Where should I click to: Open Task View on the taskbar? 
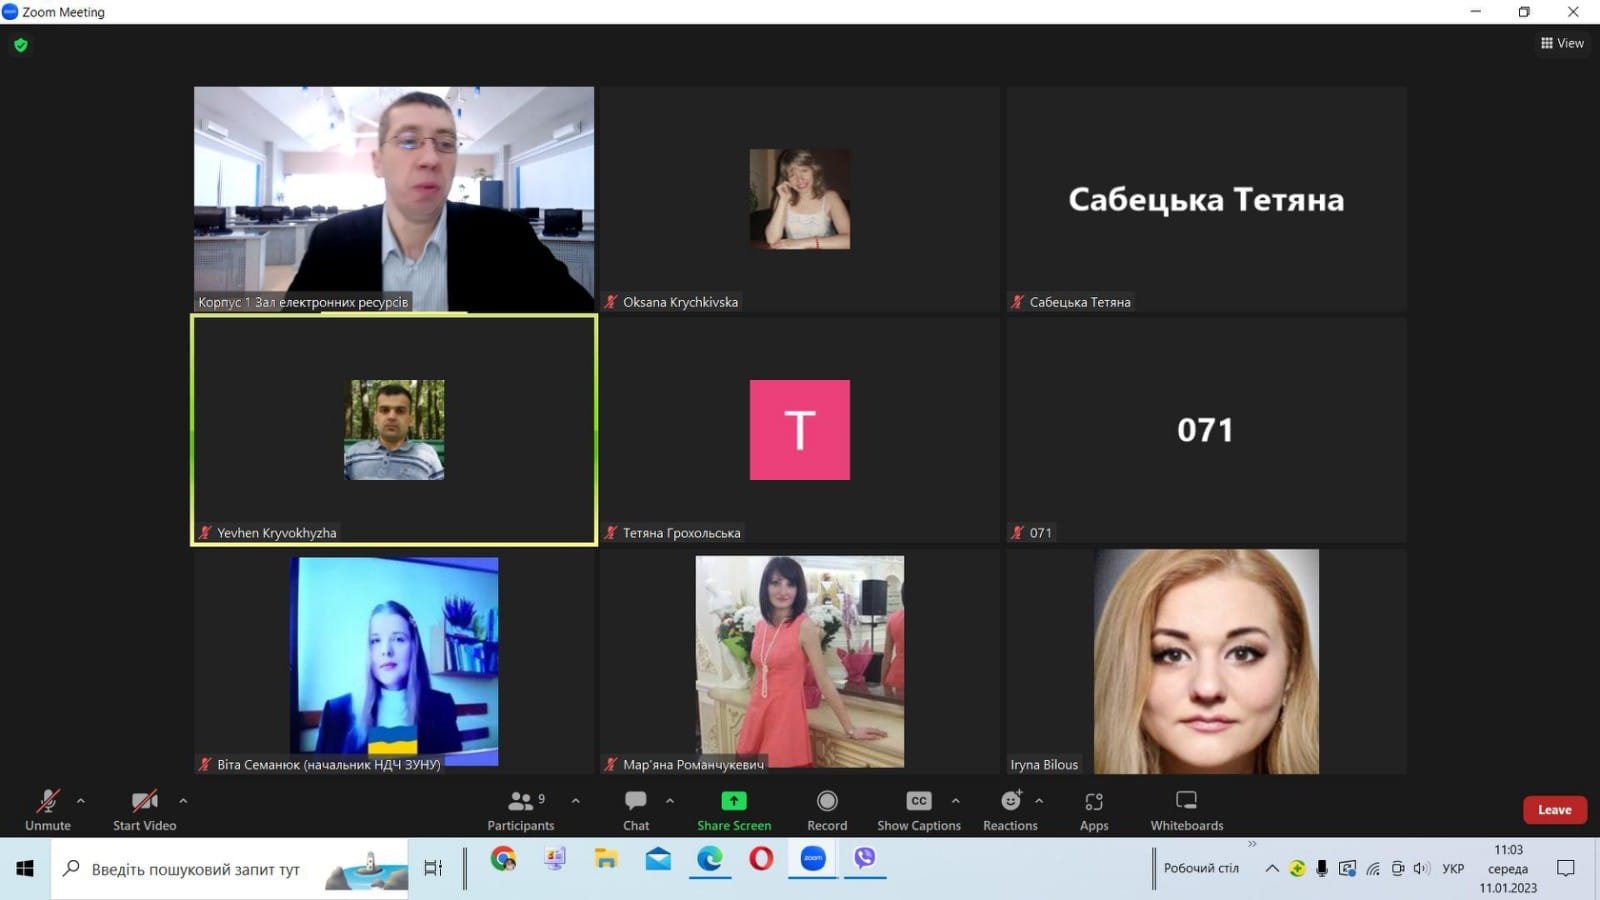tap(433, 868)
